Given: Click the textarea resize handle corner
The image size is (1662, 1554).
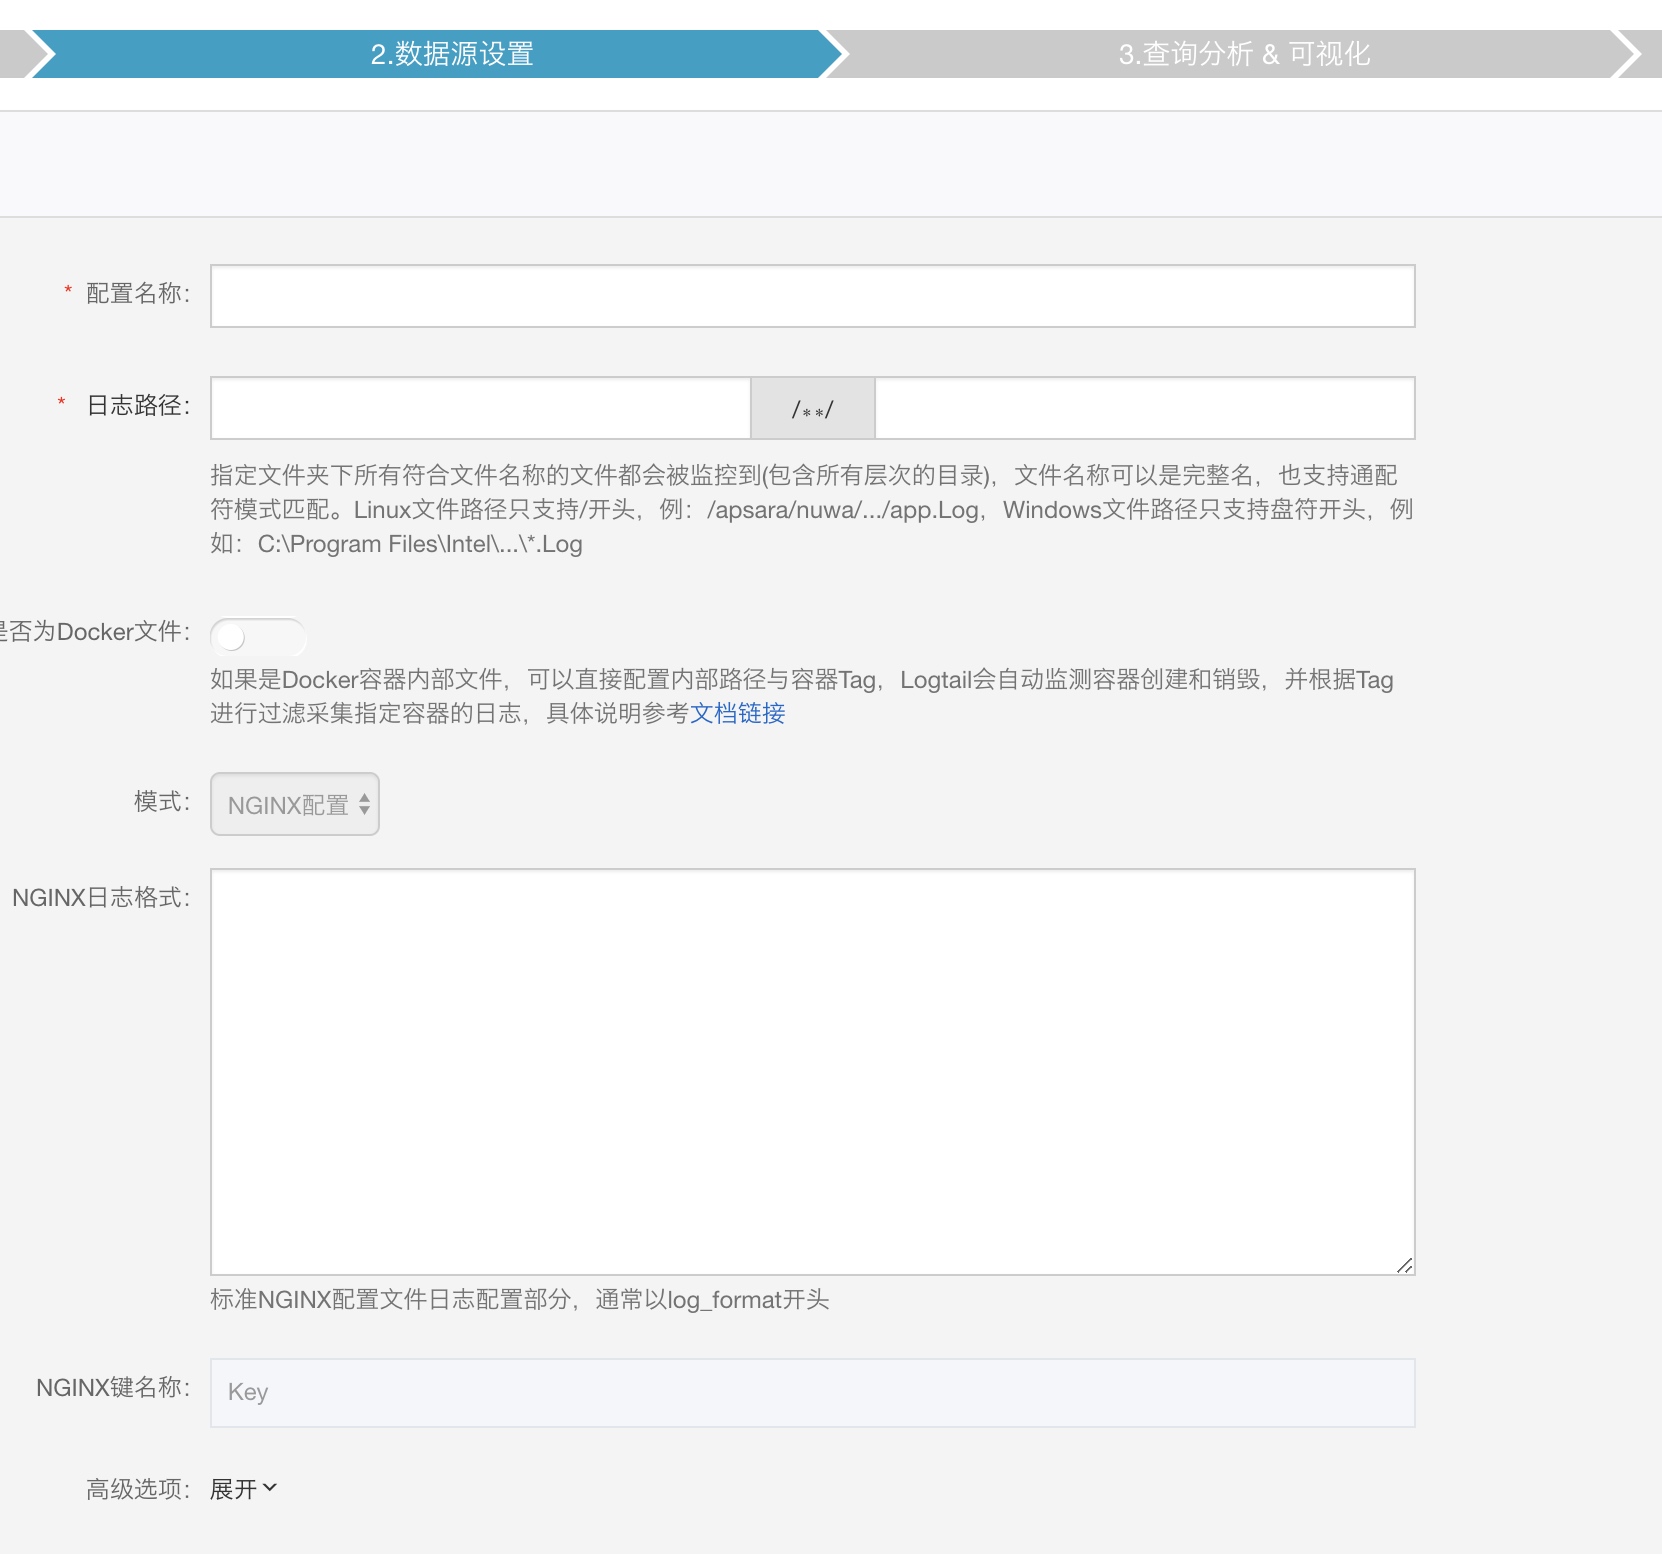Looking at the screenshot, I should click(1404, 1265).
